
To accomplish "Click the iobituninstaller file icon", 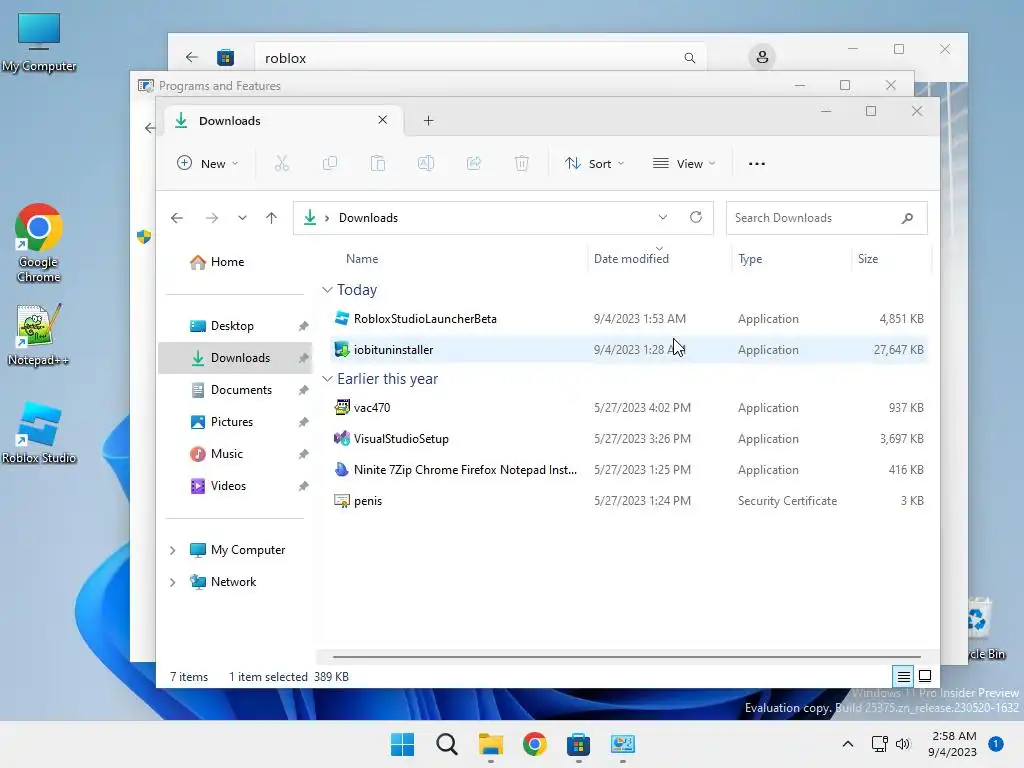I will pyautogui.click(x=342, y=349).
